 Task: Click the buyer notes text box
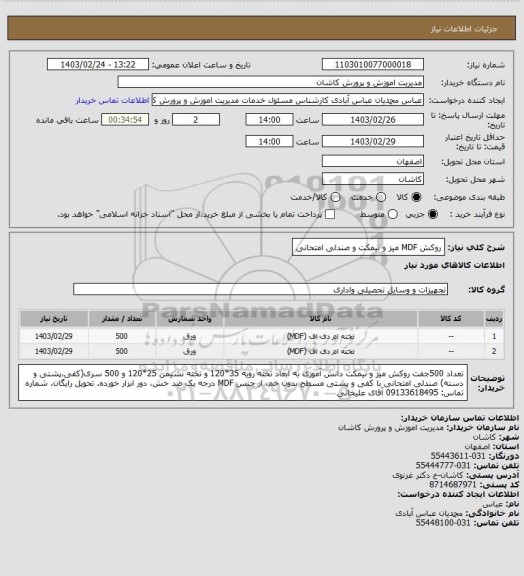tap(243, 383)
